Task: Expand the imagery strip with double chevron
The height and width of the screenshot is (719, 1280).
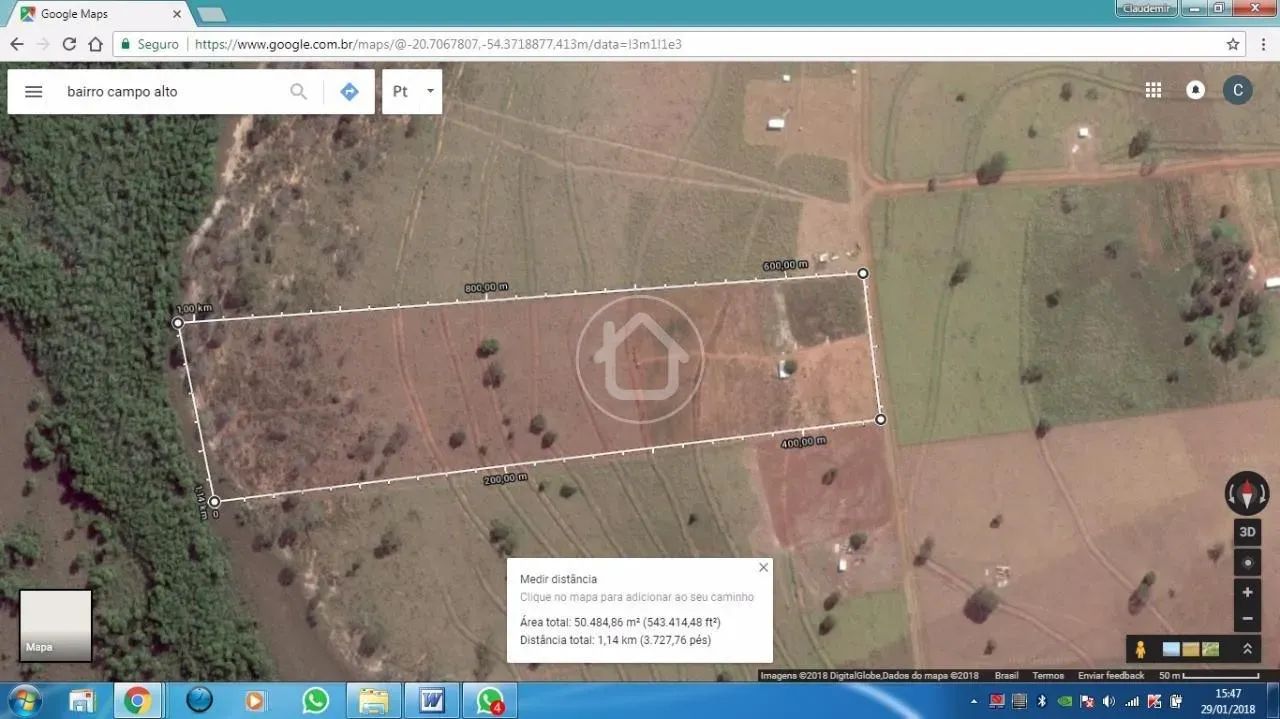Action: (1247, 649)
